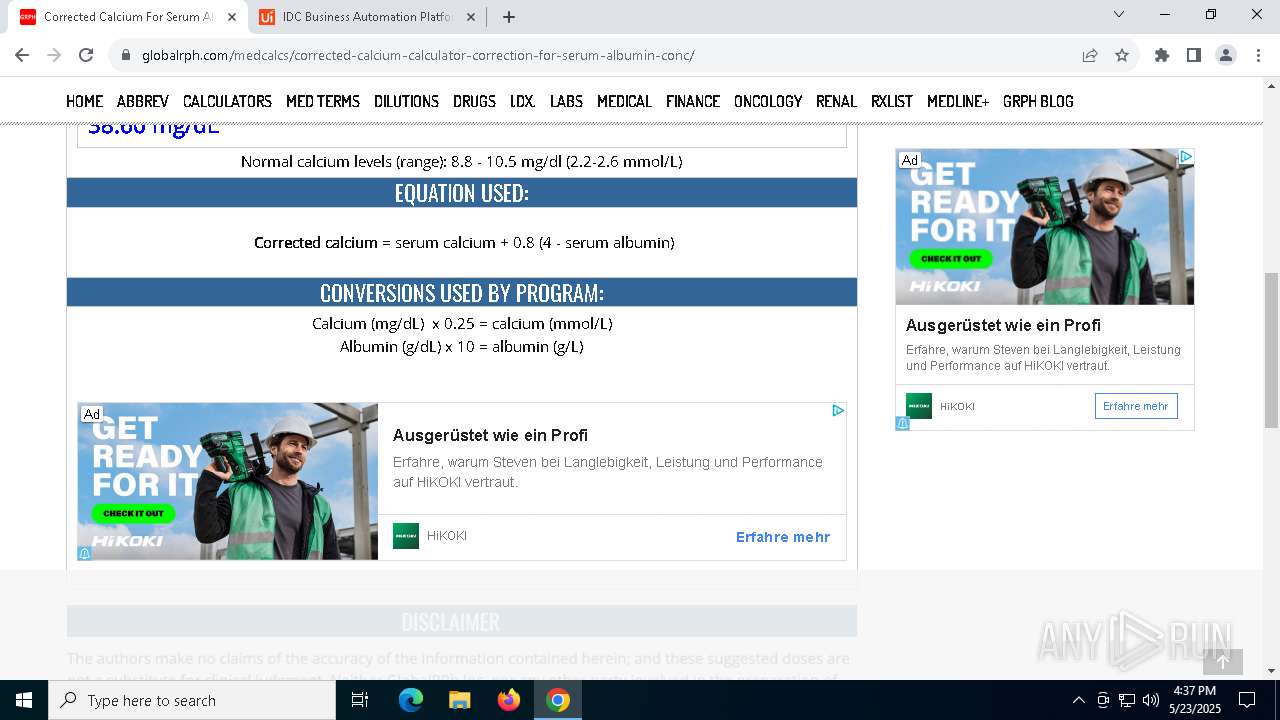Open the volume control tray icon
Image resolution: width=1280 pixels, height=720 pixels.
pos(1151,700)
